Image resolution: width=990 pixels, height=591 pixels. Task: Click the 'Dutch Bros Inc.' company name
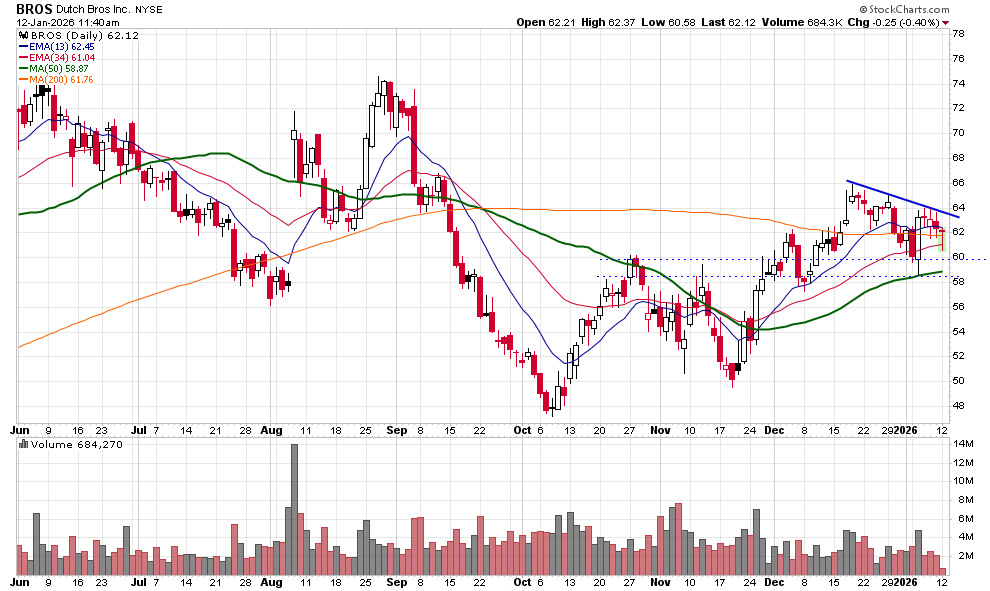click(93, 9)
